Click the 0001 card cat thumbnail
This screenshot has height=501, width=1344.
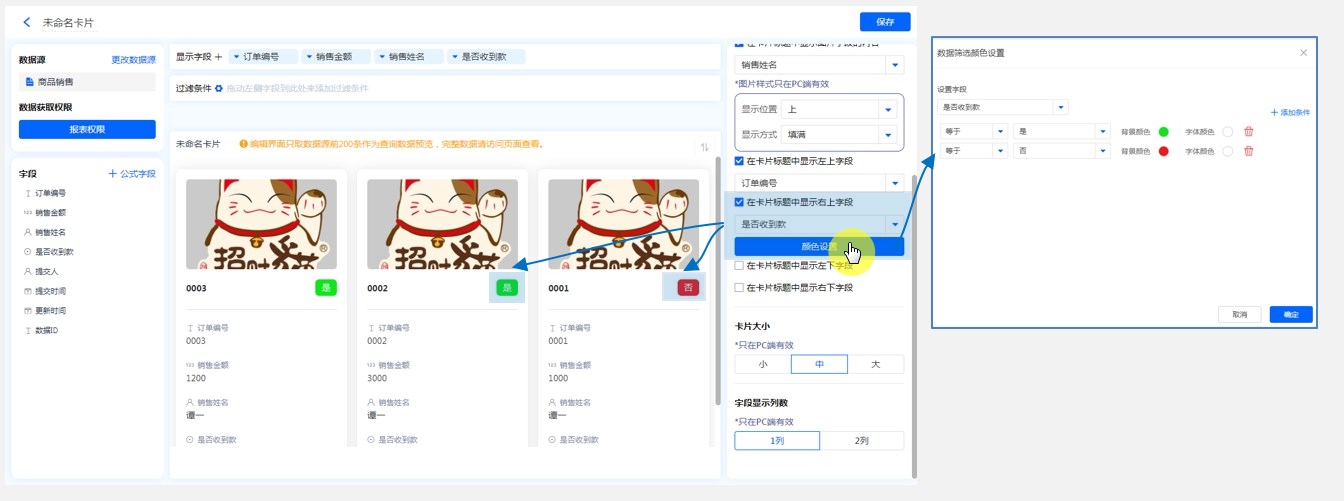[x=623, y=224]
